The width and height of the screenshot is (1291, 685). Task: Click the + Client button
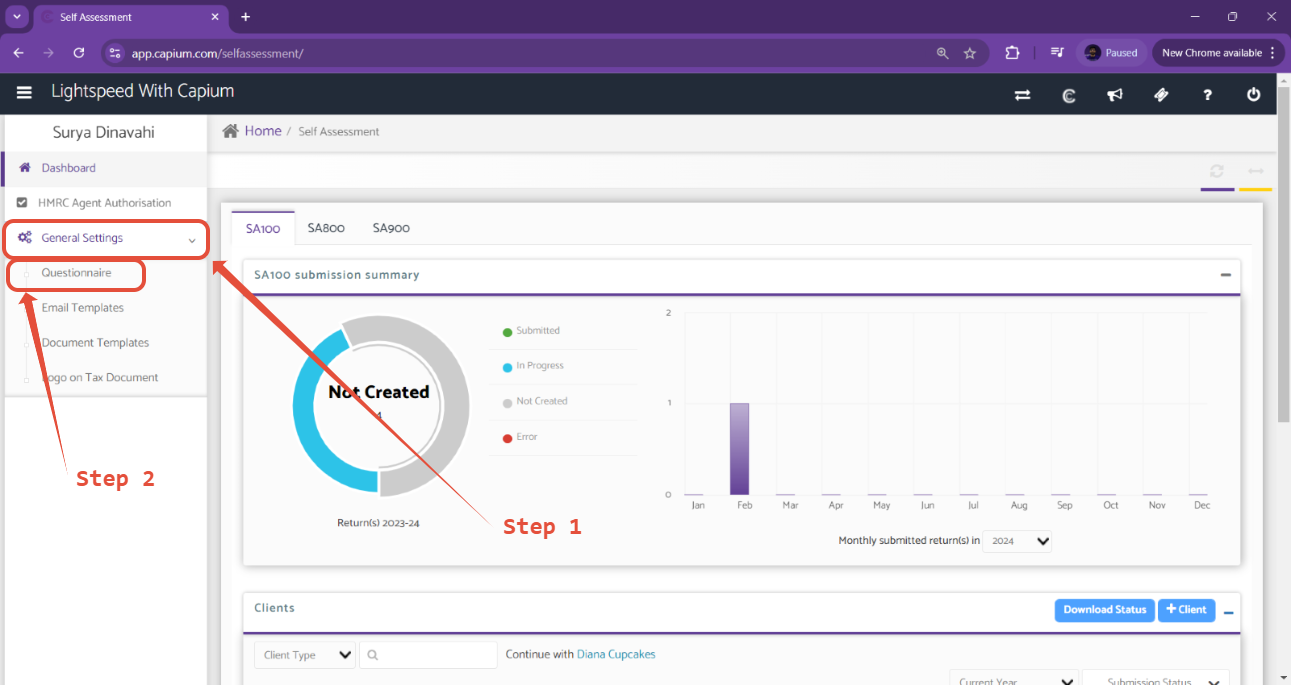point(1186,610)
